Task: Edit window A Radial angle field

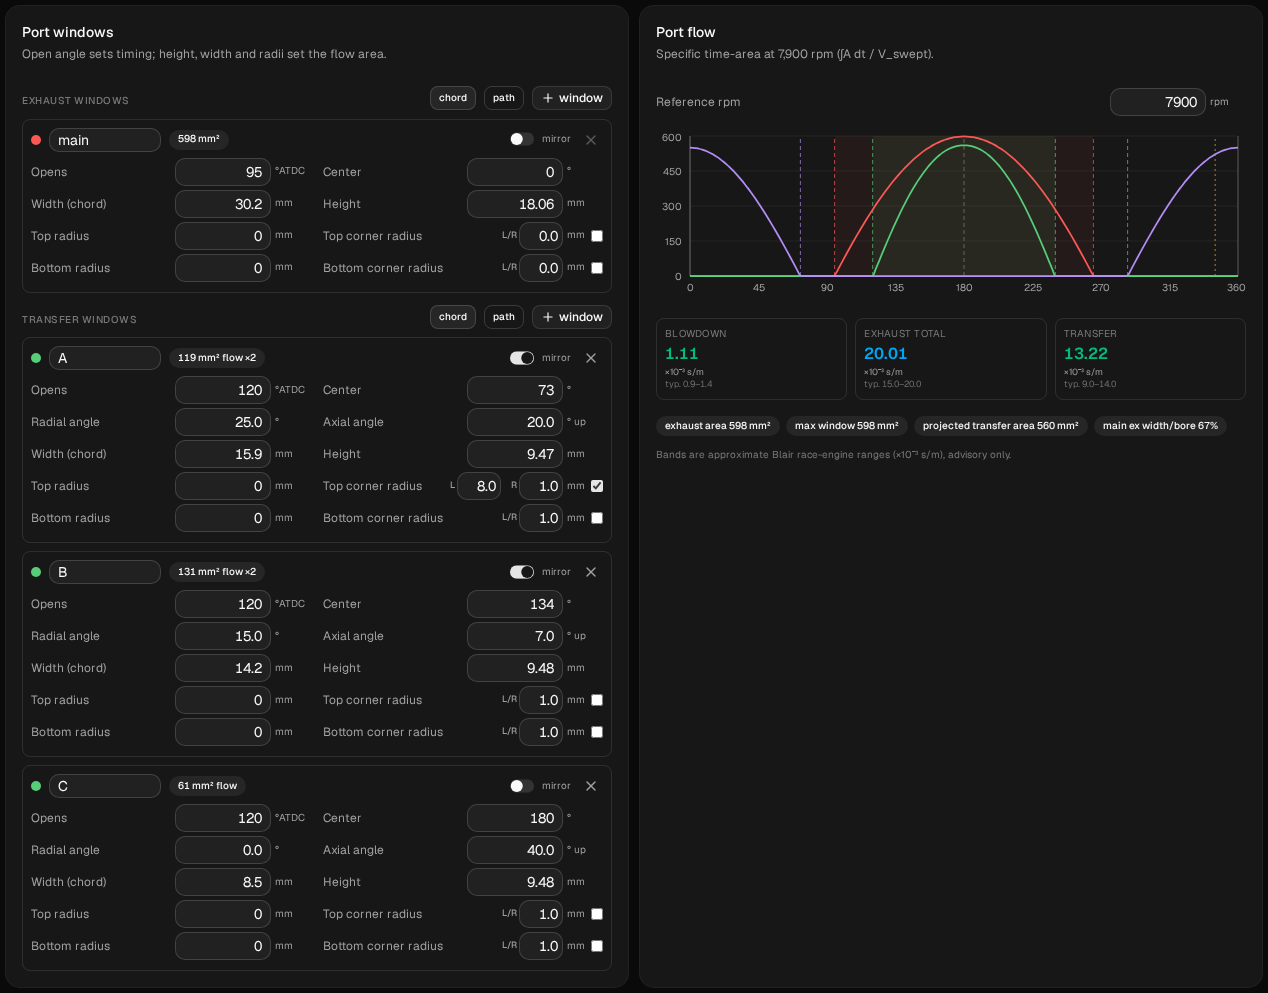Action: pyautogui.click(x=223, y=422)
